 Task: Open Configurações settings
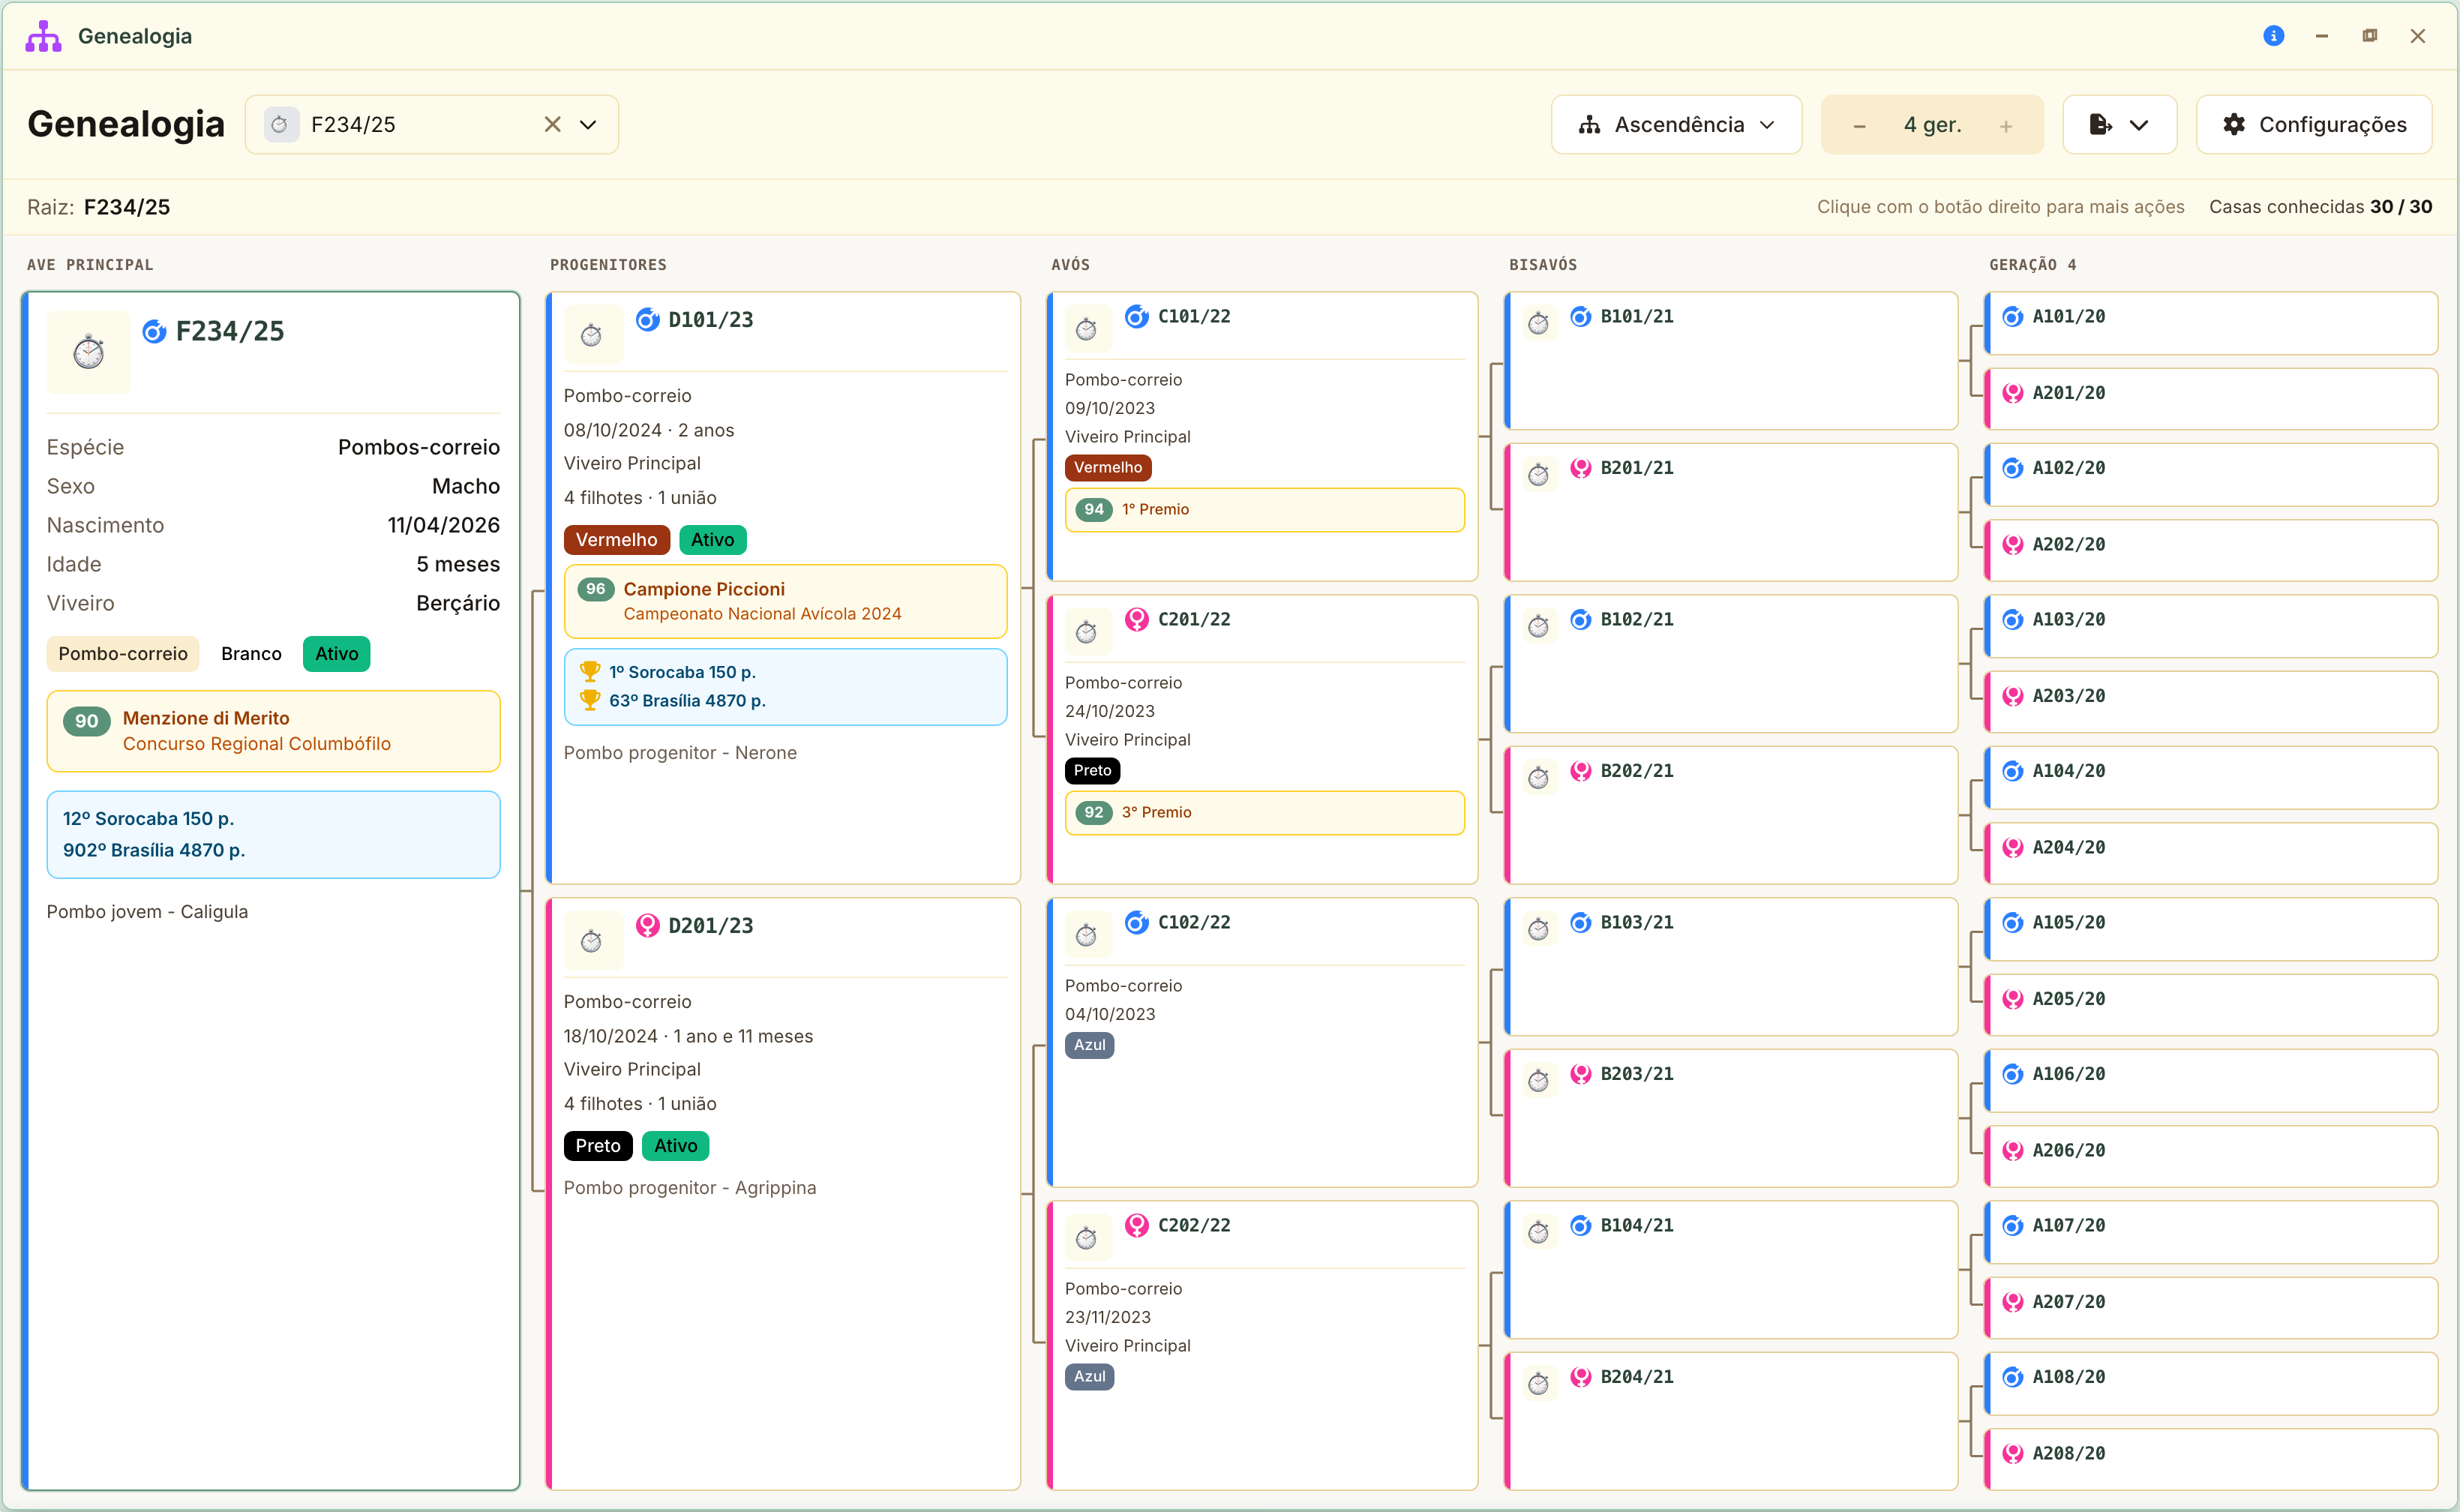click(2314, 124)
